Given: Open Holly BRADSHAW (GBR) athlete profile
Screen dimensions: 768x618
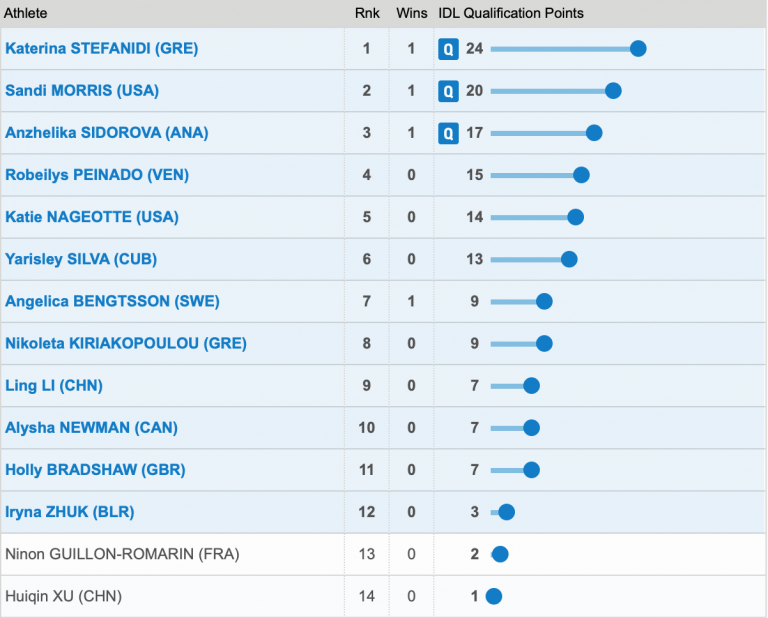Looking at the screenshot, I should coord(95,469).
